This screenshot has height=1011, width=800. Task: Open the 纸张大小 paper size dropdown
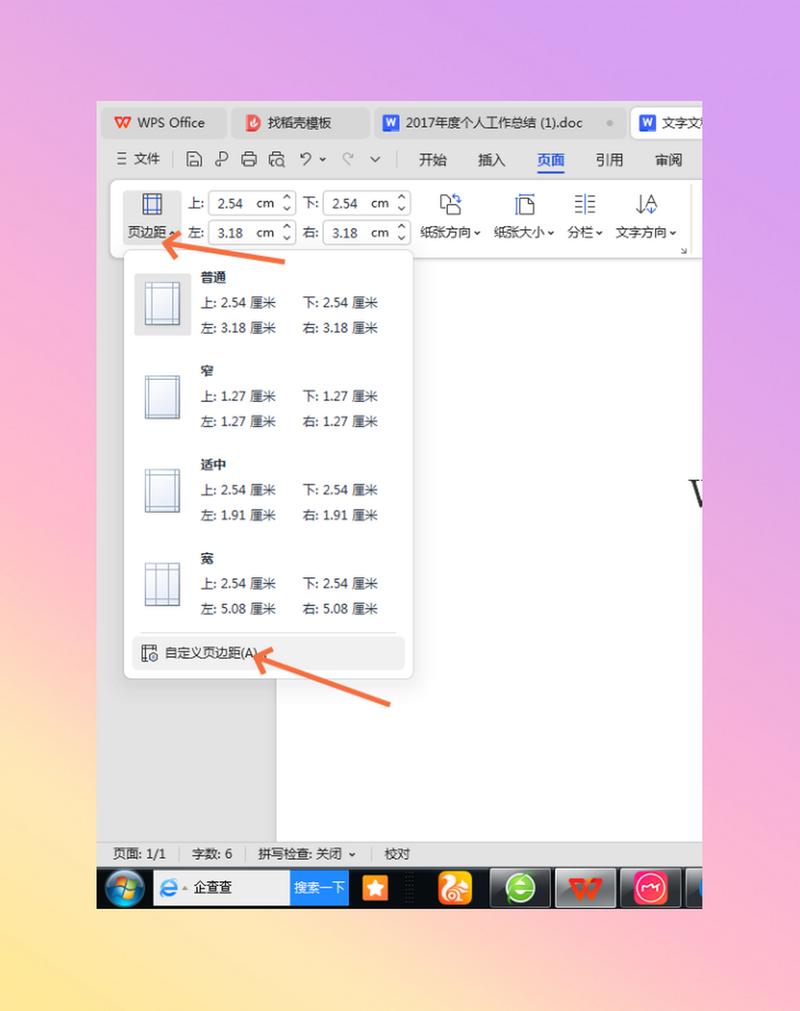(524, 217)
